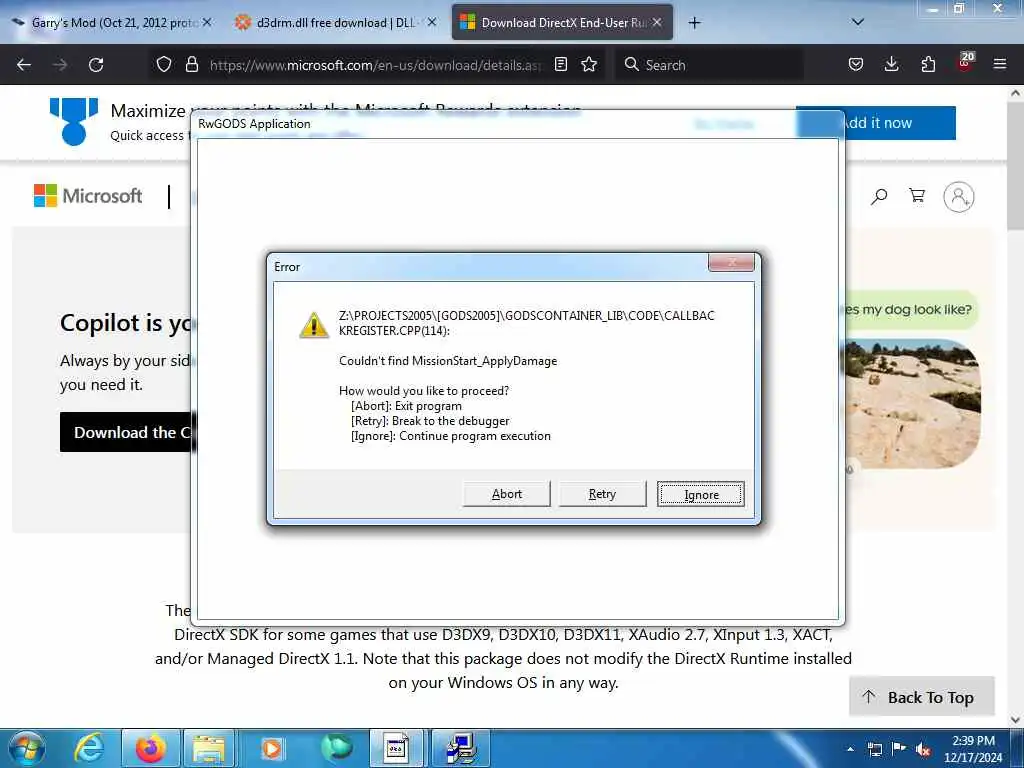Click Firefox icon in taskbar

pos(150,748)
